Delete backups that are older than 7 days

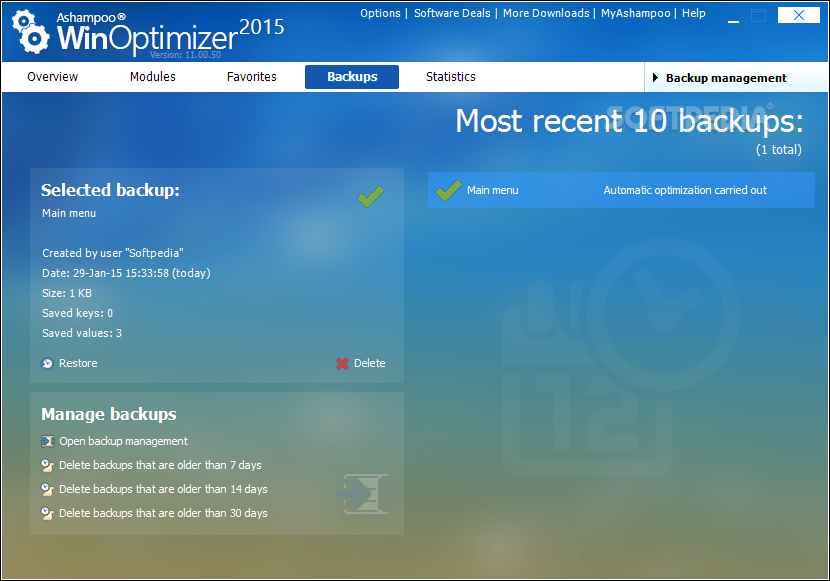click(x=160, y=465)
